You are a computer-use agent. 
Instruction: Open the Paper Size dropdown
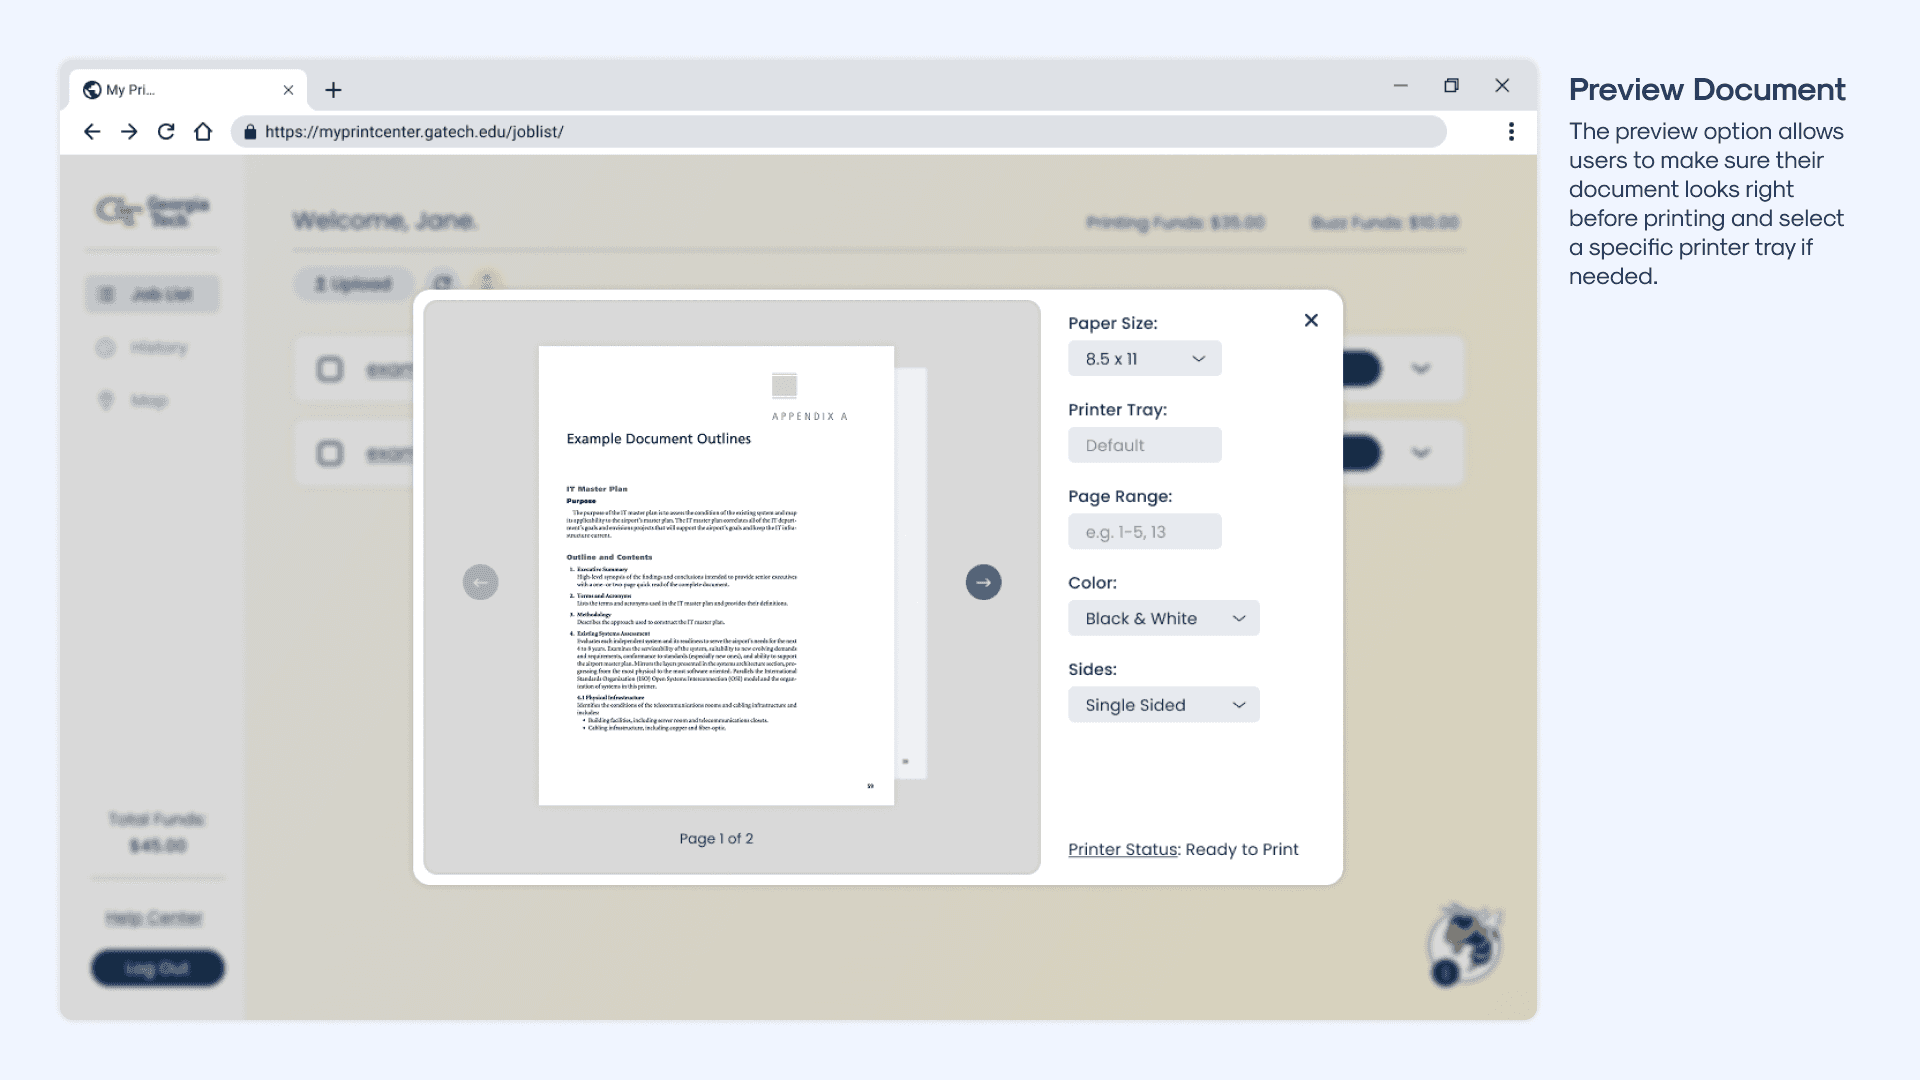(1144, 359)
